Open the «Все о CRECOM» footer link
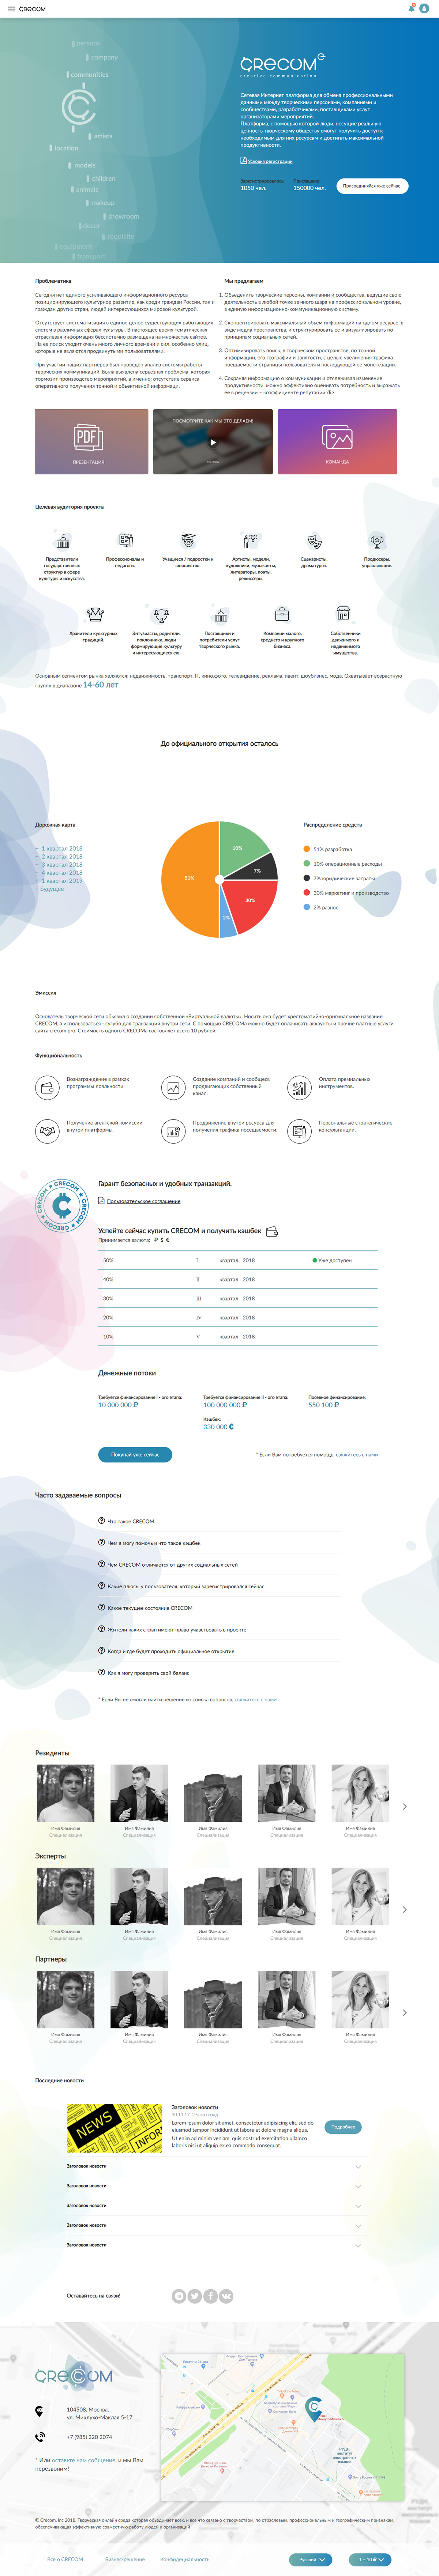 click(x=65, y=2559)
